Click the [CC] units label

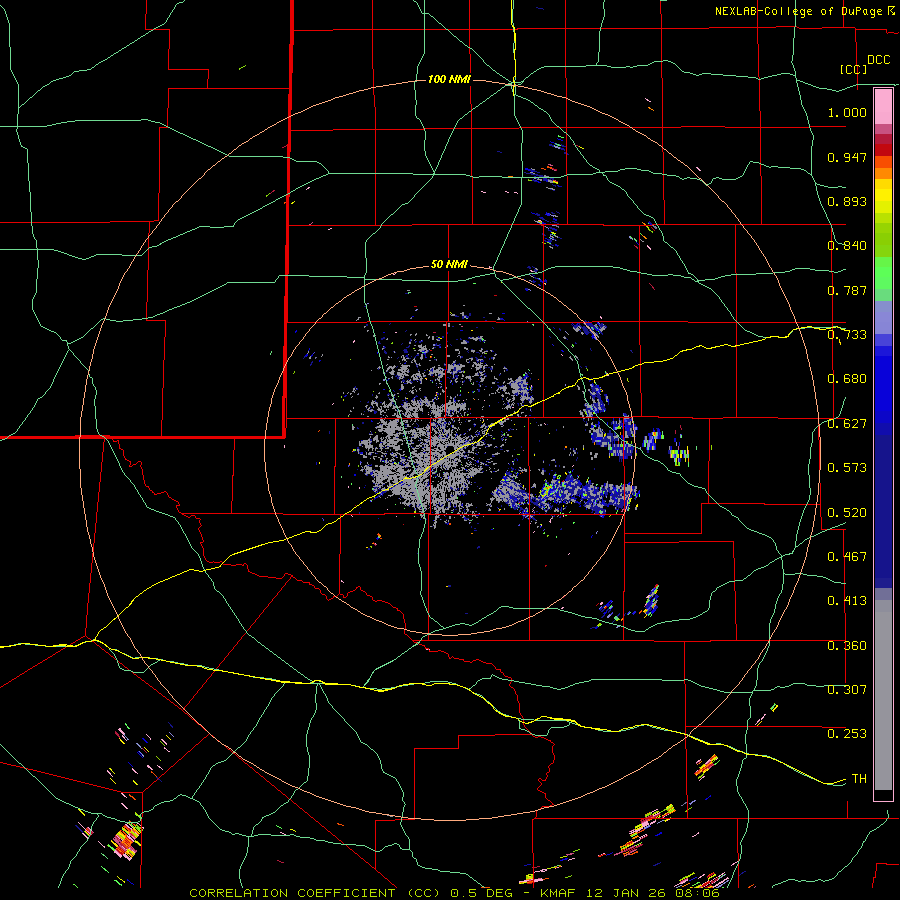(854, 69)
